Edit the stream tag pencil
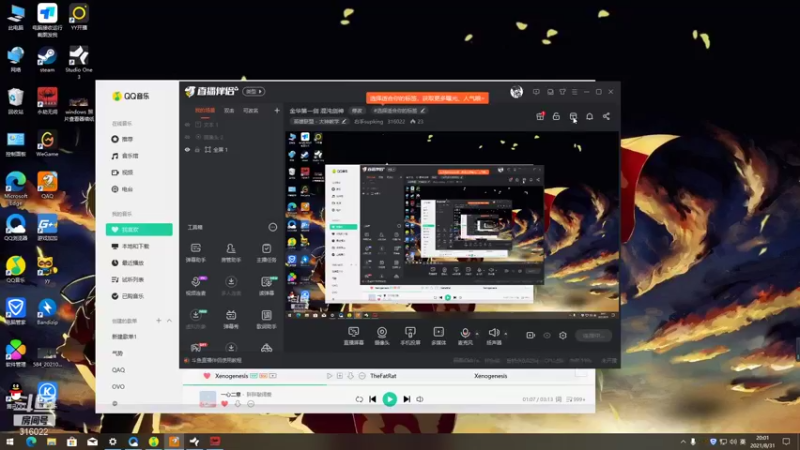The height and width of the screenshot is (450, 800). [x=423, y=110]
